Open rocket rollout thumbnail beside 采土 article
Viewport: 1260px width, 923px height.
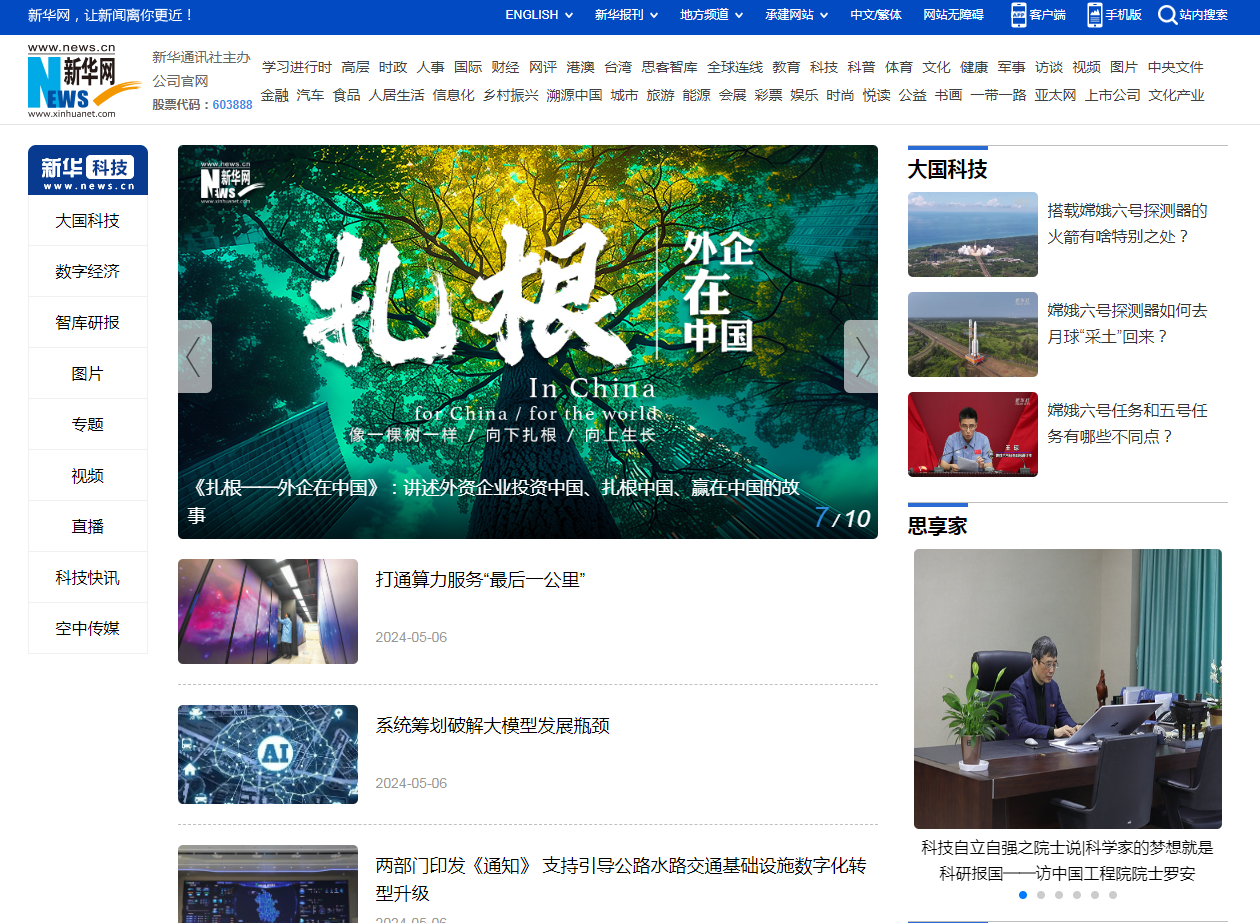click(973, 334)
